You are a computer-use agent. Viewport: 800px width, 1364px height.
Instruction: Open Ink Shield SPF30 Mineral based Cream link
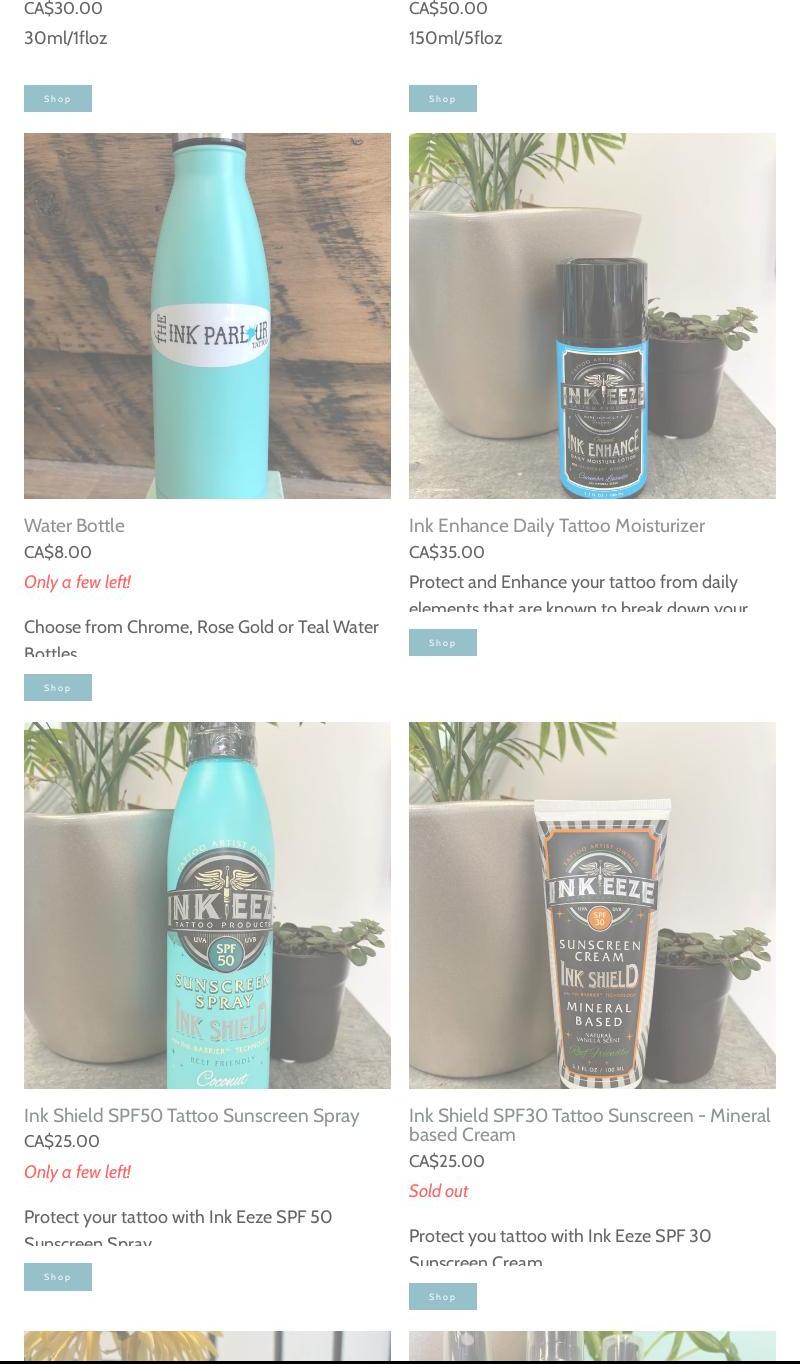pos(590,1125)
